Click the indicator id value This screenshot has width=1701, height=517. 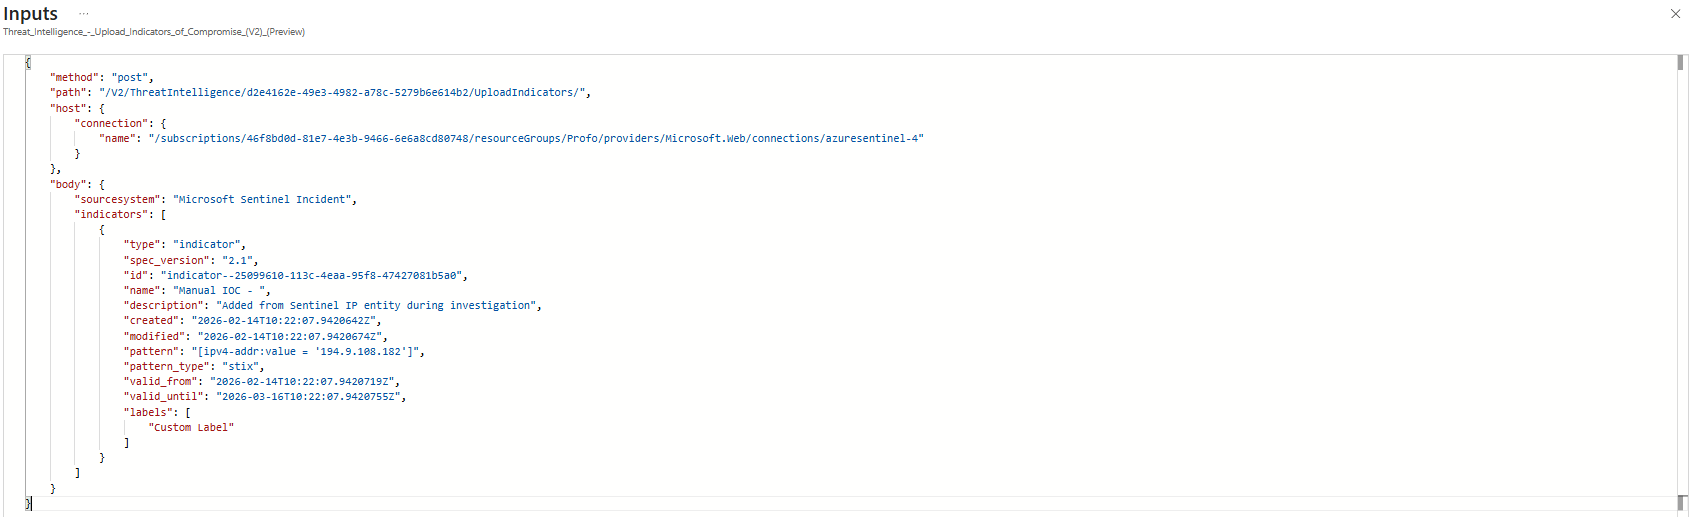[313, 276]
